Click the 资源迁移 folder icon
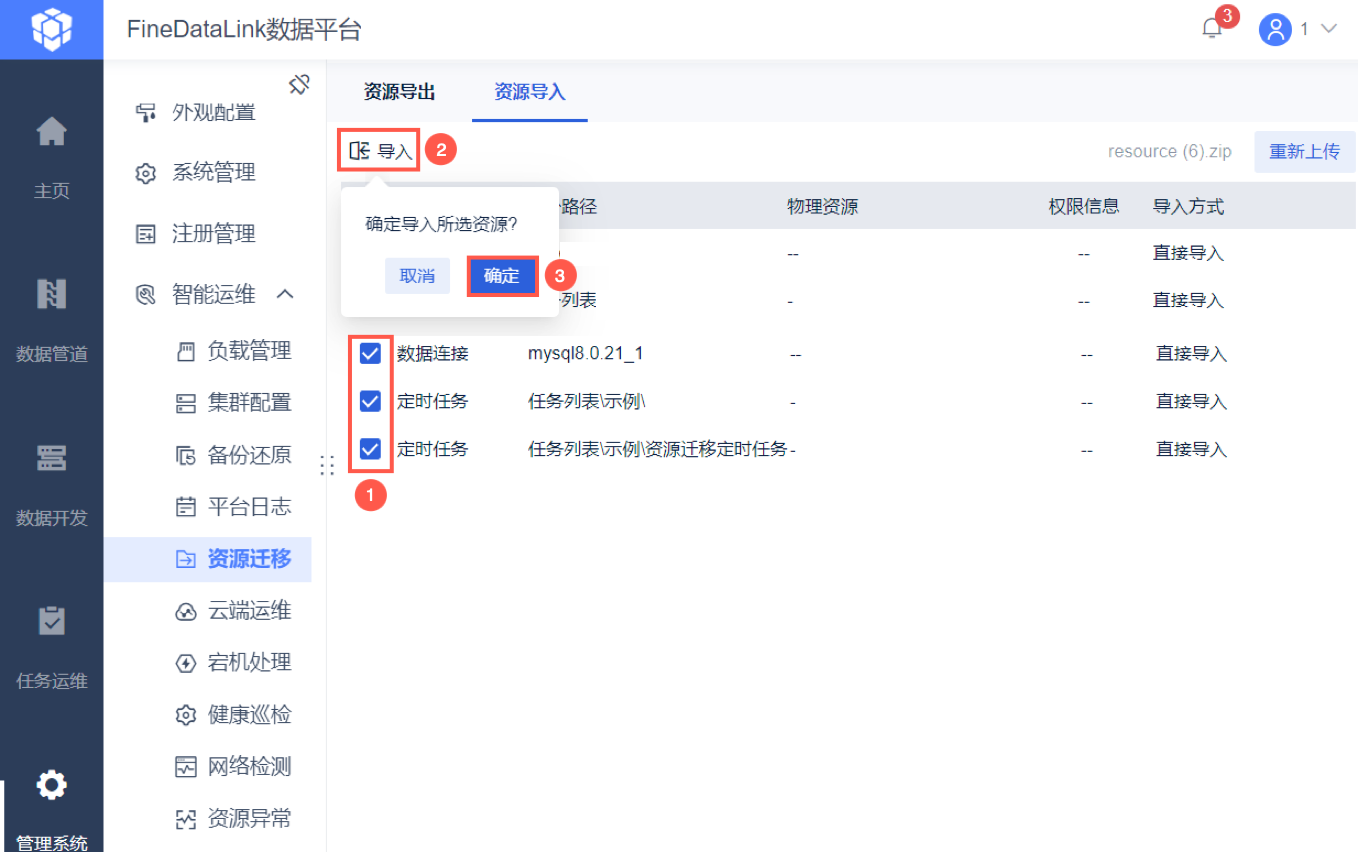 [x=186, y=559]
